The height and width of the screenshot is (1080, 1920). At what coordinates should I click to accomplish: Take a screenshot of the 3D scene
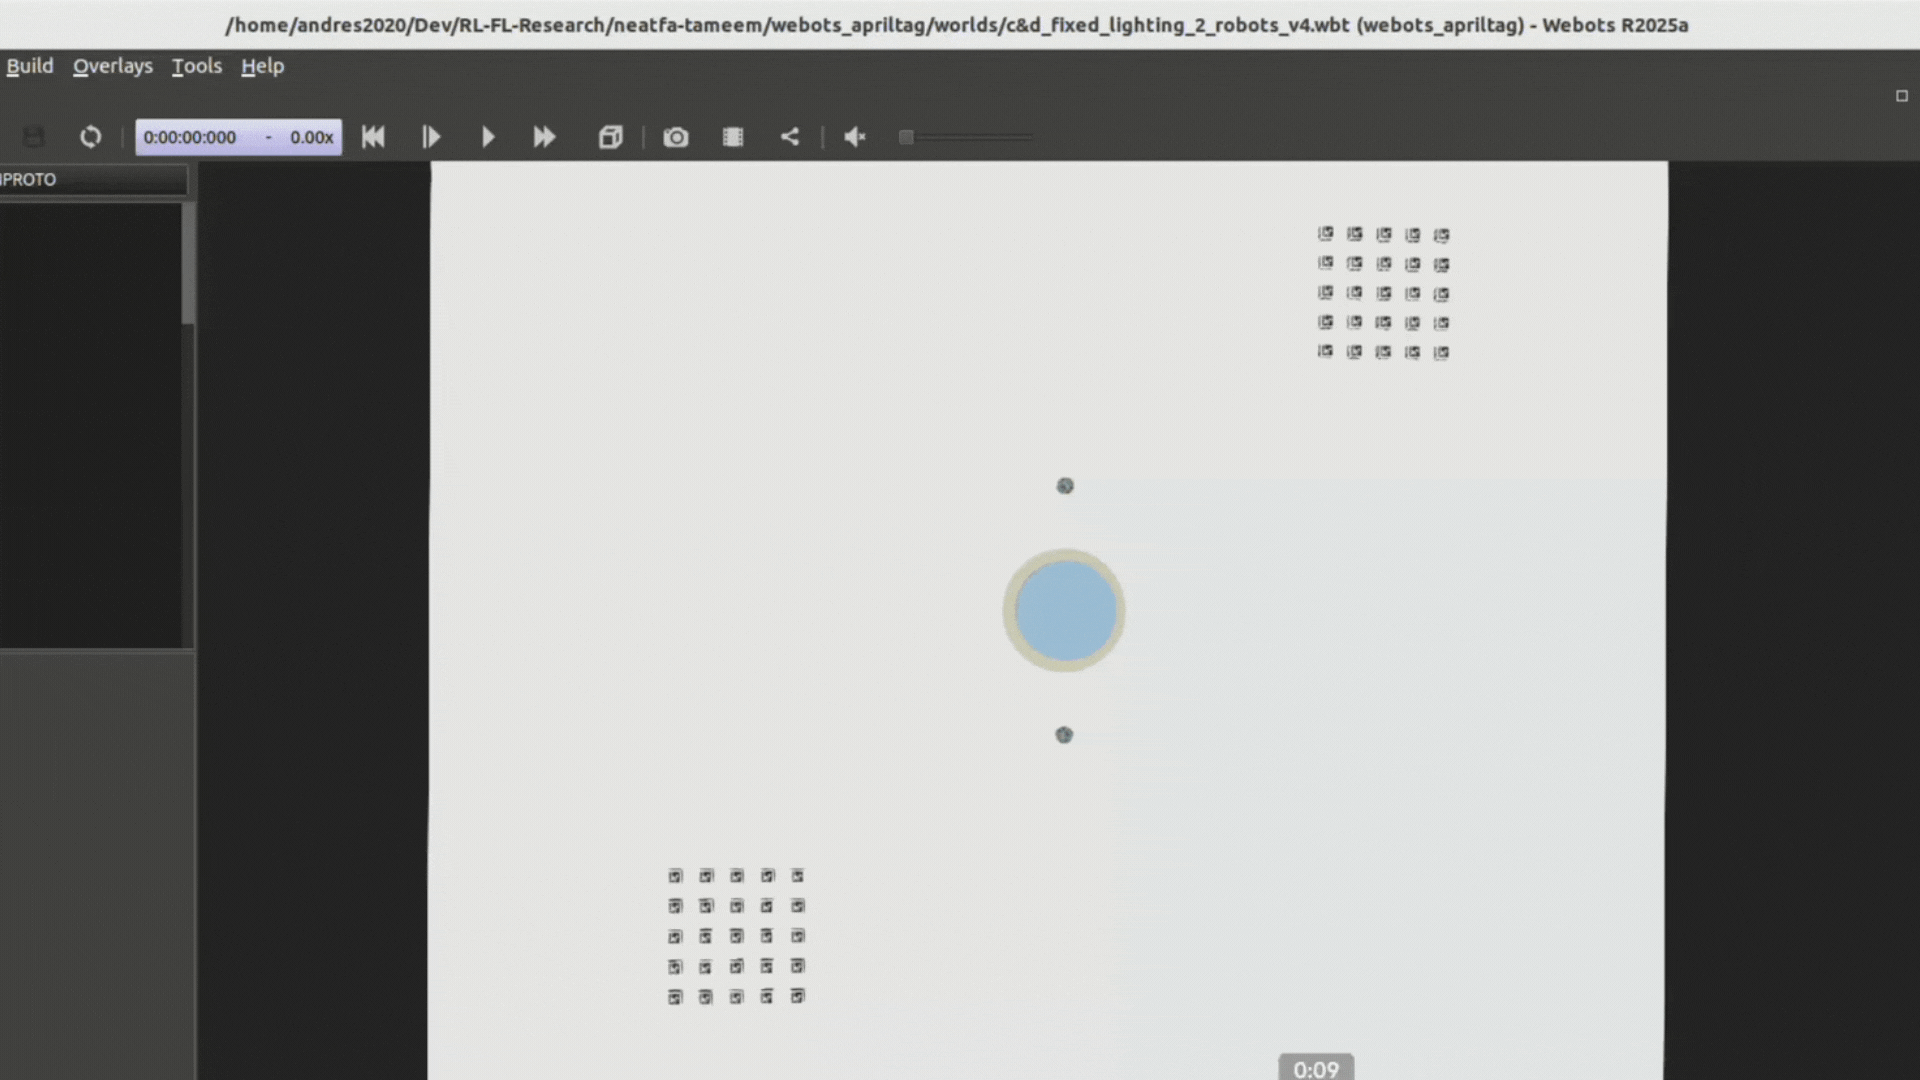point(675,137)
